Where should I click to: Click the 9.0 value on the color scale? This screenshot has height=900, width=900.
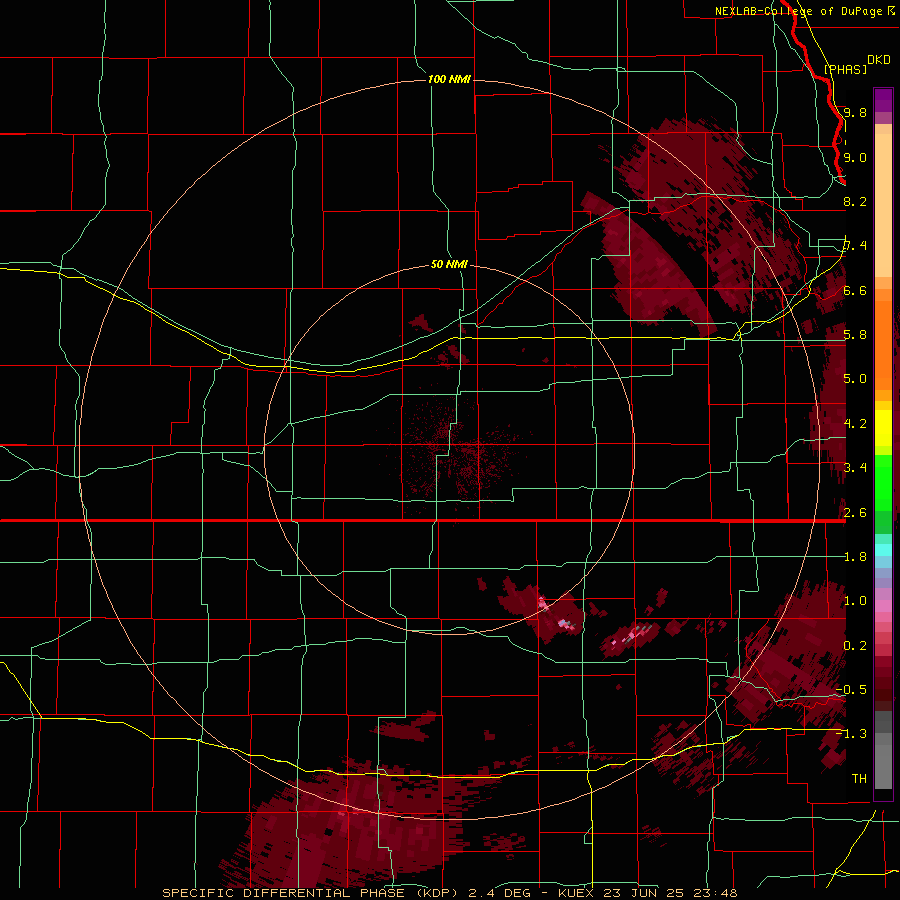click(x=855, y=157)
